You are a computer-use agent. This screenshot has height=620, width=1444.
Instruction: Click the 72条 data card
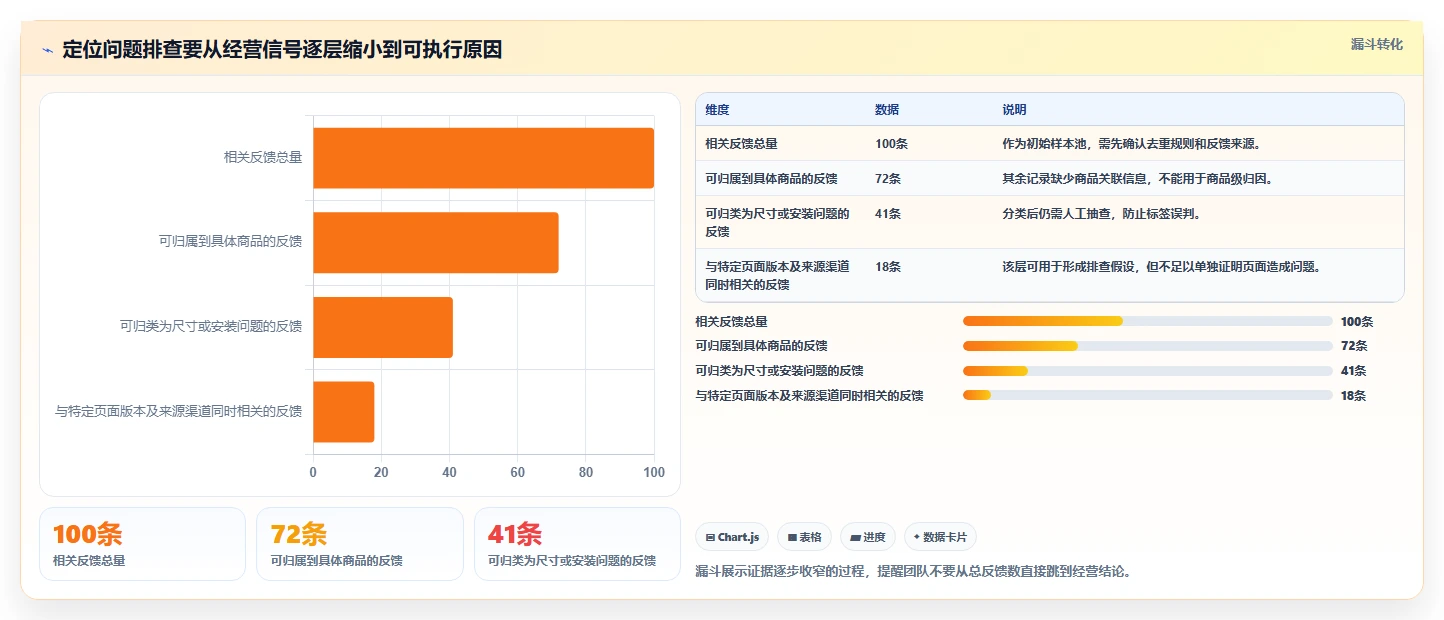[x=360, y=544]
